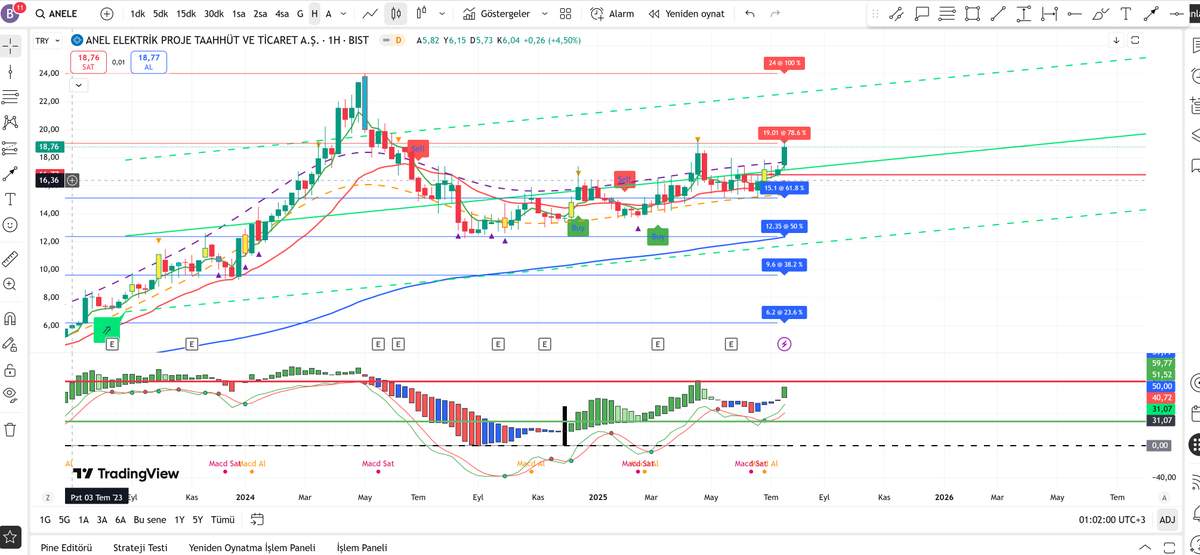Expand the chart type dropdown arrow

click(440, 14)
